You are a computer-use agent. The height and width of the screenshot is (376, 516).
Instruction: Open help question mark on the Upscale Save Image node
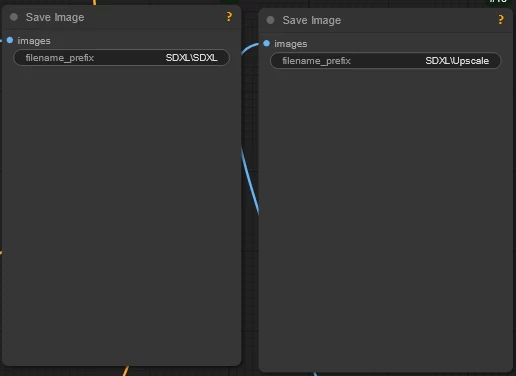coord(501,20)
